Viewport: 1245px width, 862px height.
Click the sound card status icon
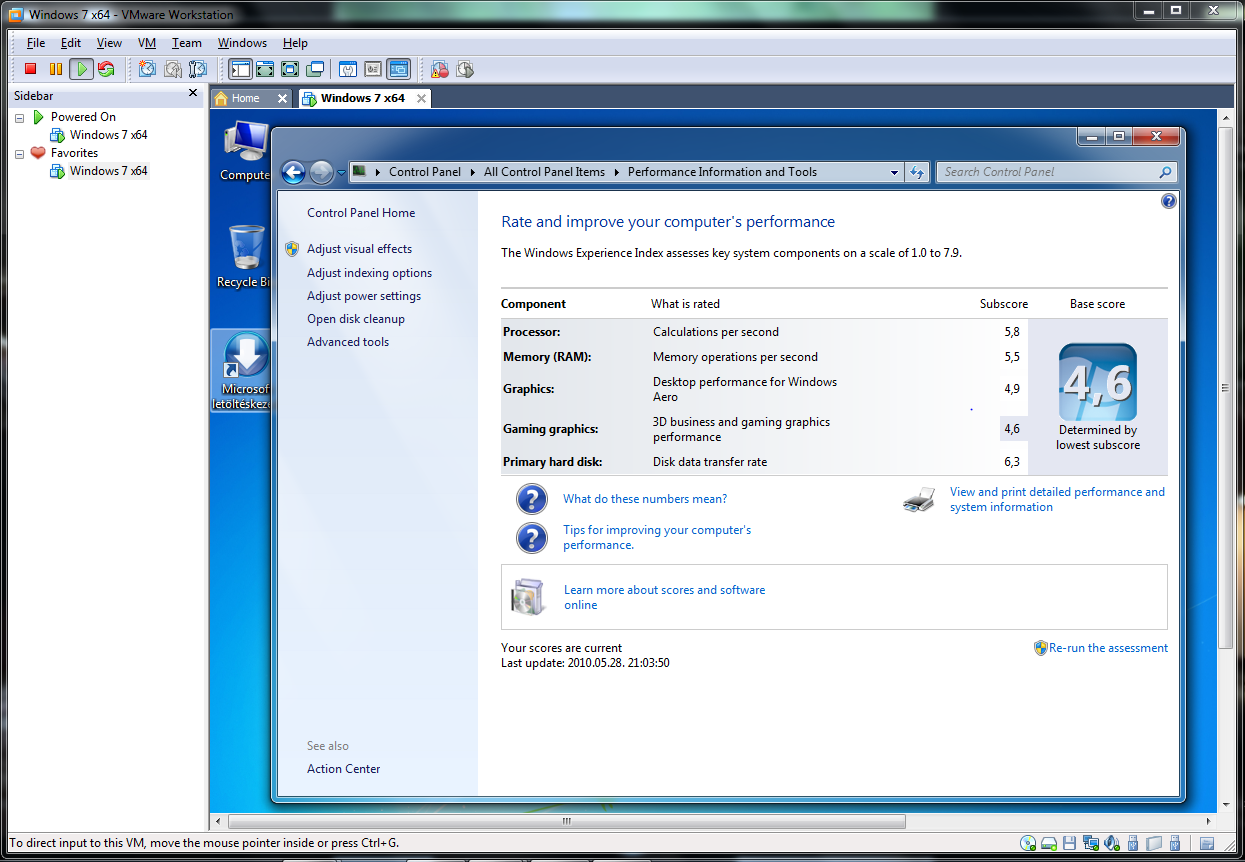1112,843
